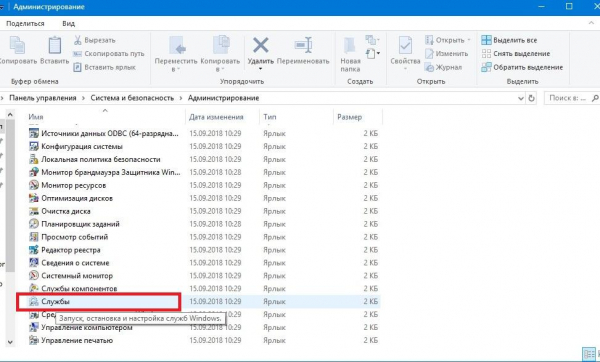Select the Очистка диска icon
The height and width of the screenshot is (362, 600).
pyautogui.click(x=34, y=211)
